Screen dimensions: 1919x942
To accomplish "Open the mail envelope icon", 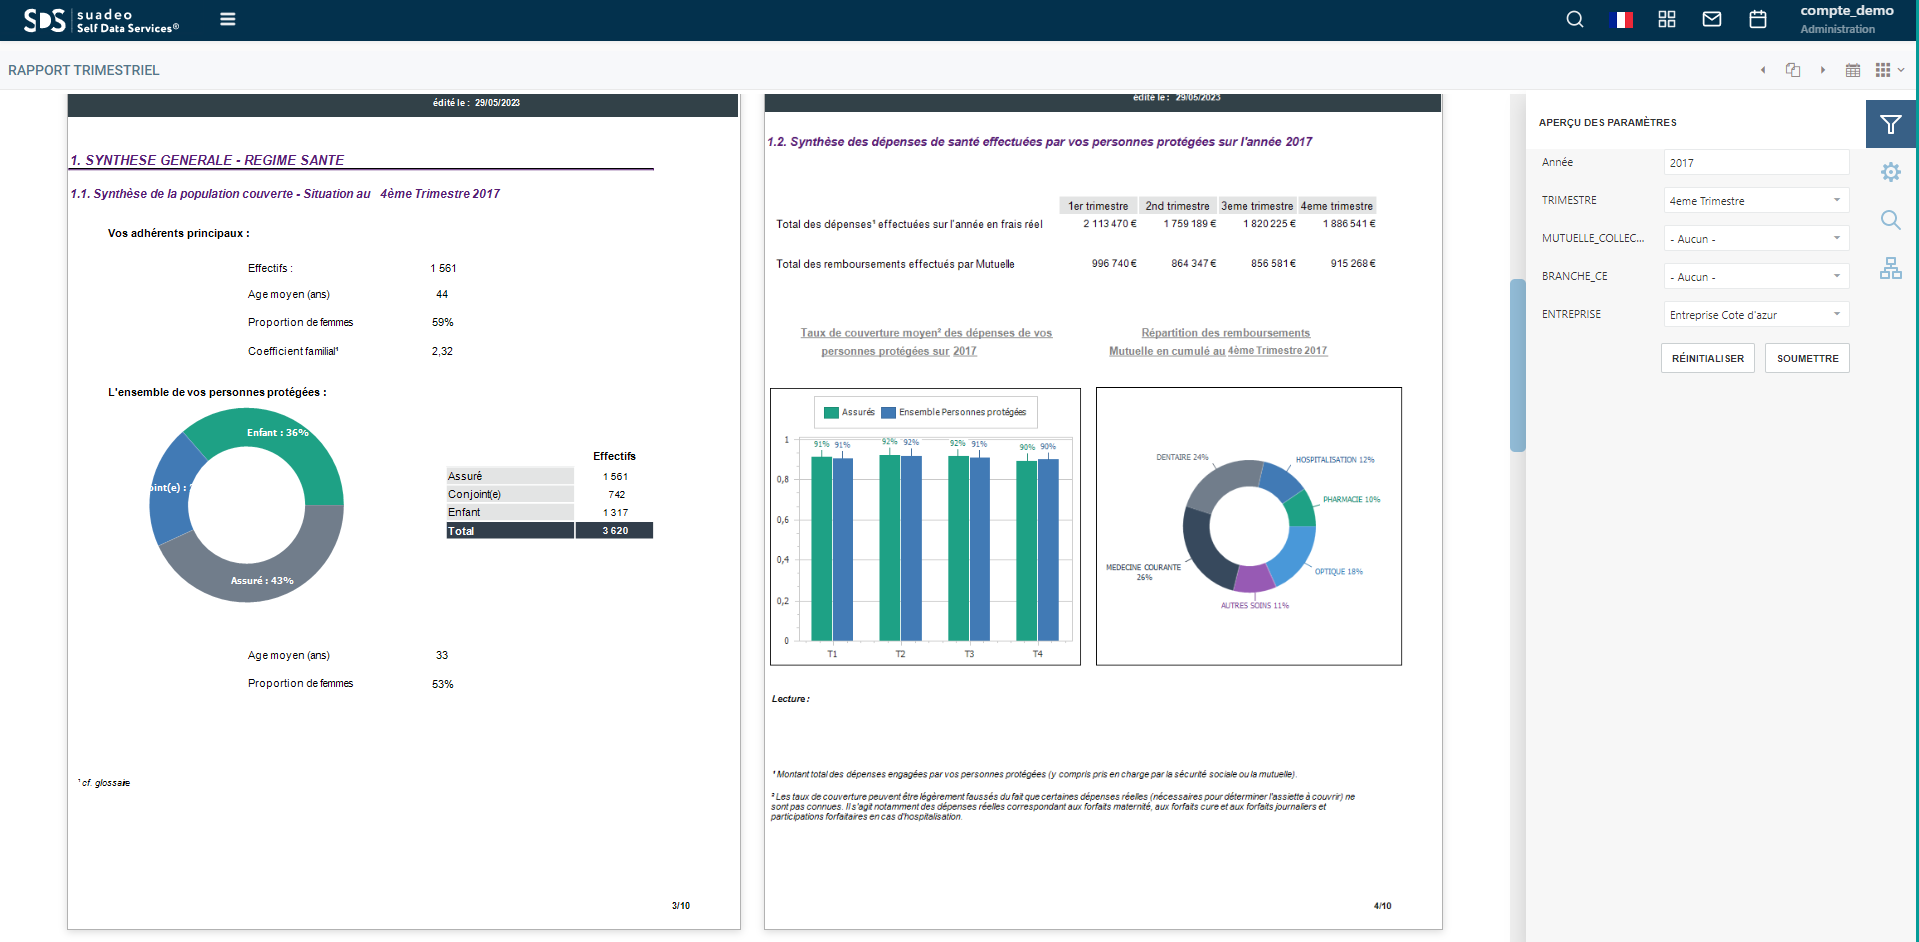I will pyautogui.click(x=1712, y=19).
